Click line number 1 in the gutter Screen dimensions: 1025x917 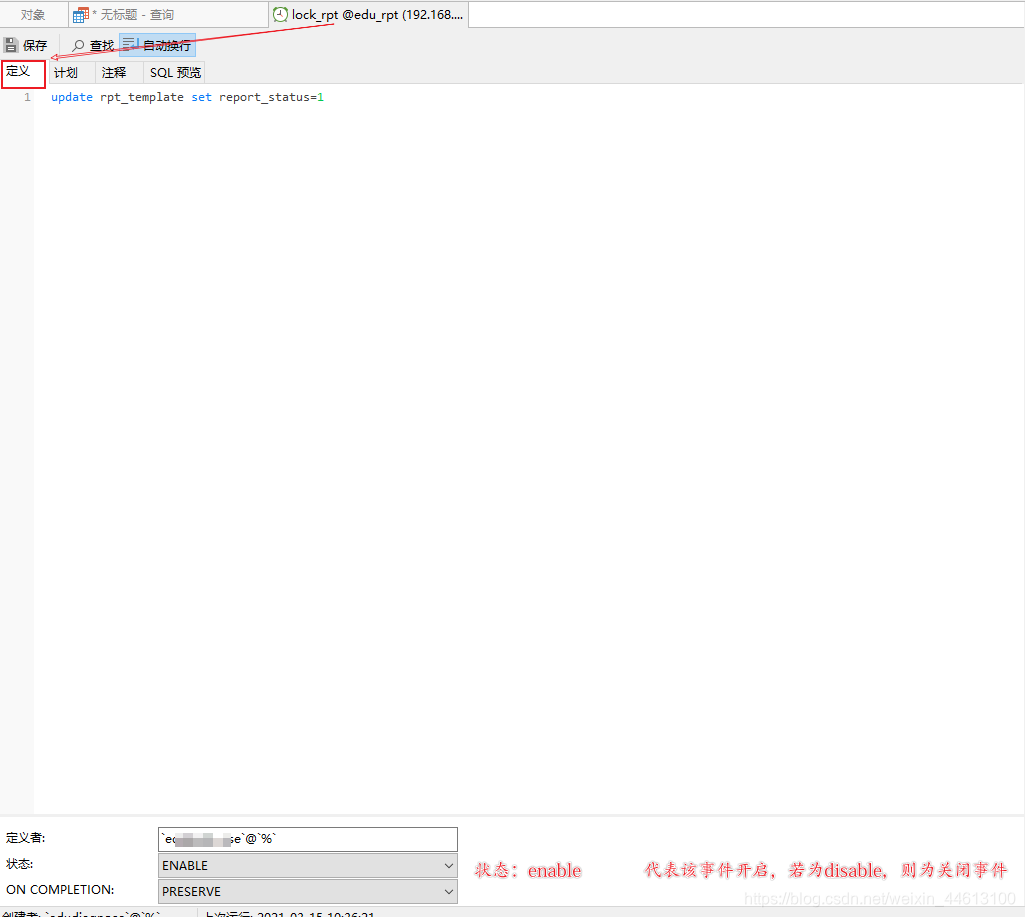(27, 97)
